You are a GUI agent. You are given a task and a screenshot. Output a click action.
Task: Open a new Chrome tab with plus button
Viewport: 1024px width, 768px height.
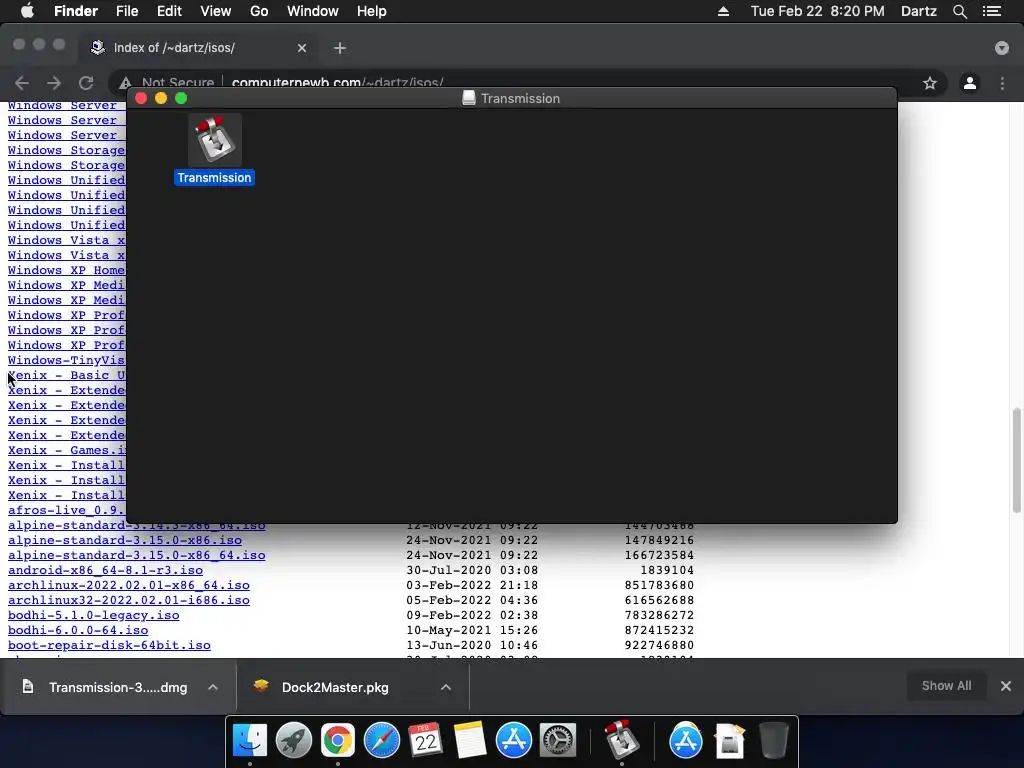[340, 48]
